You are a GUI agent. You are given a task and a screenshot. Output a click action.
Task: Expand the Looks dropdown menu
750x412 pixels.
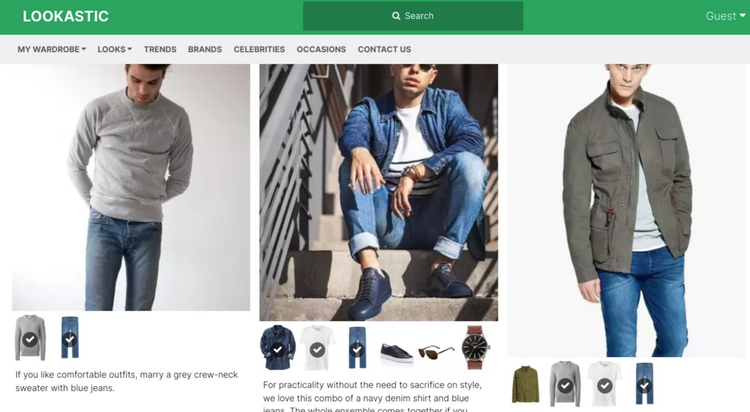pyautogui.click(x=114, y=49)
